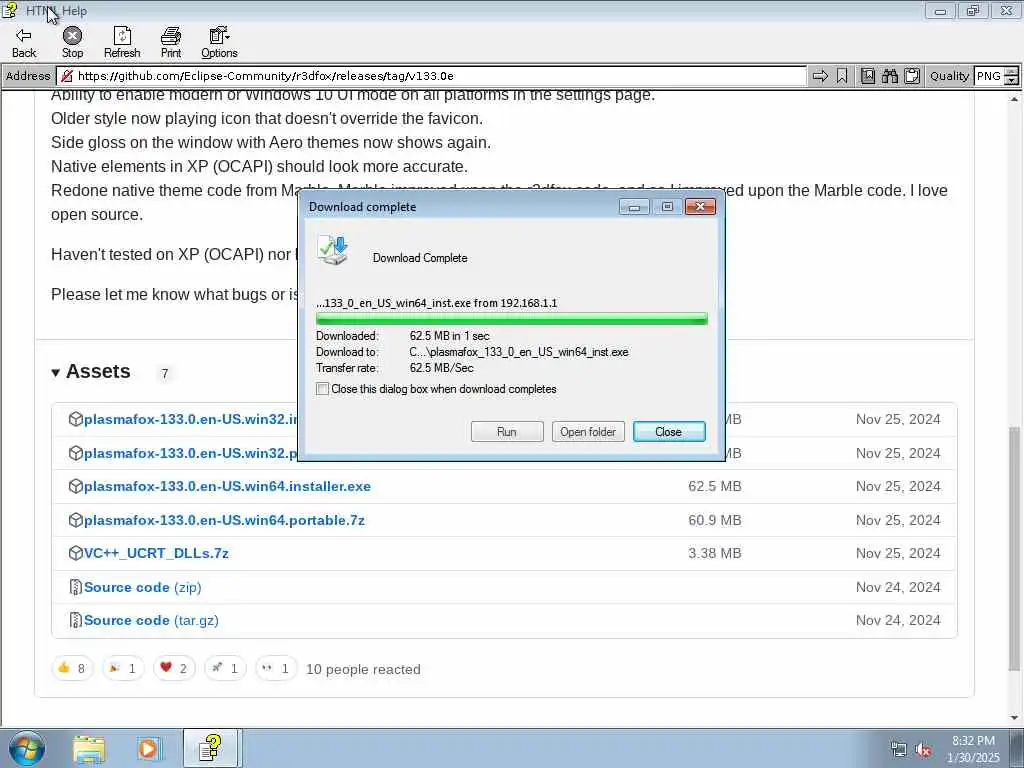Click the clipboard paste icon
The height and width of the screenshot is (768, 1024).
point(912,76)
